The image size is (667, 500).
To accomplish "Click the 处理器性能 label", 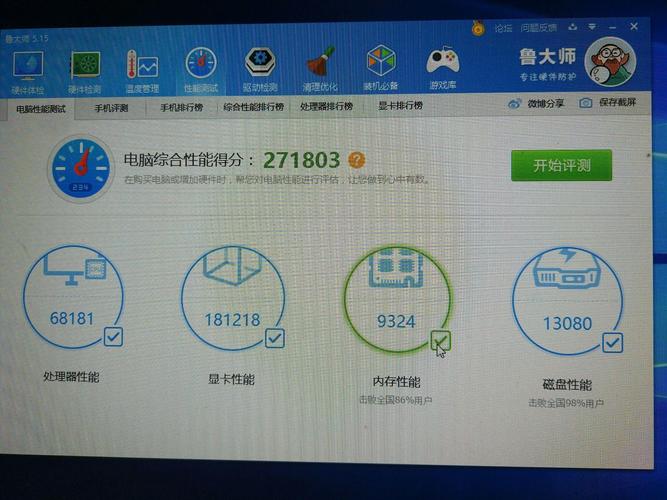I will (71, 377).
